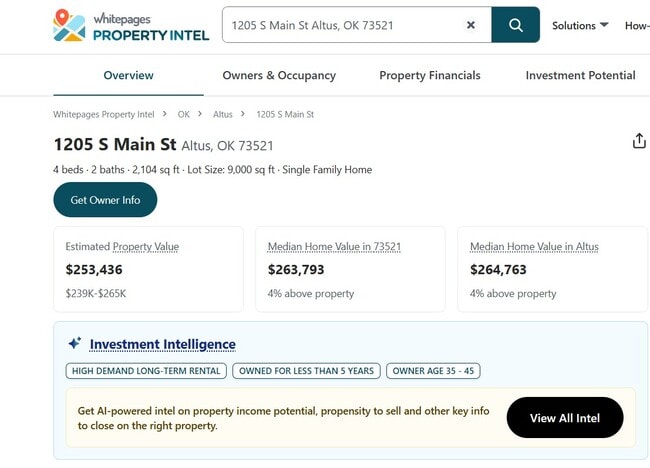Click Get Owner Info button
This screenshot has width=650, height=468.
point(105,200)
